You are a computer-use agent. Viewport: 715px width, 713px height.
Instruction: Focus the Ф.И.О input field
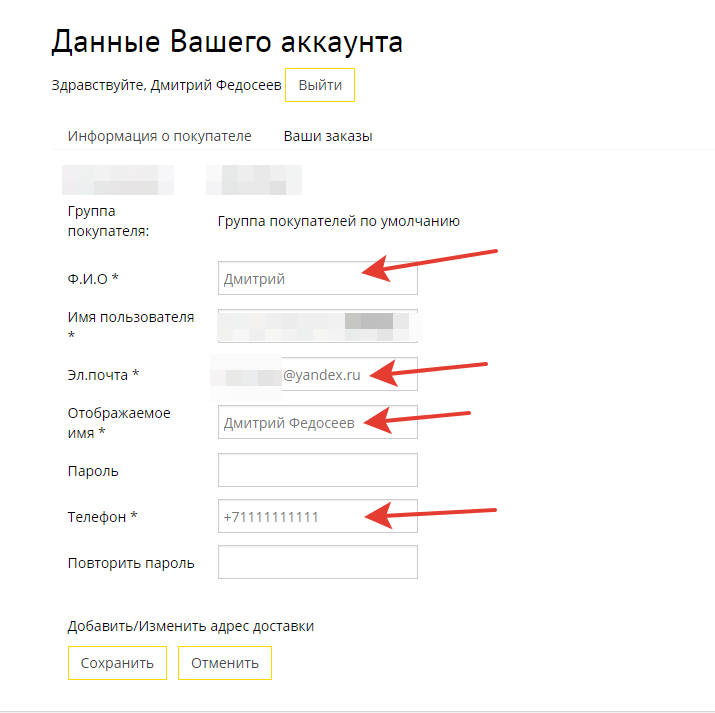click(x=318, y=278)
